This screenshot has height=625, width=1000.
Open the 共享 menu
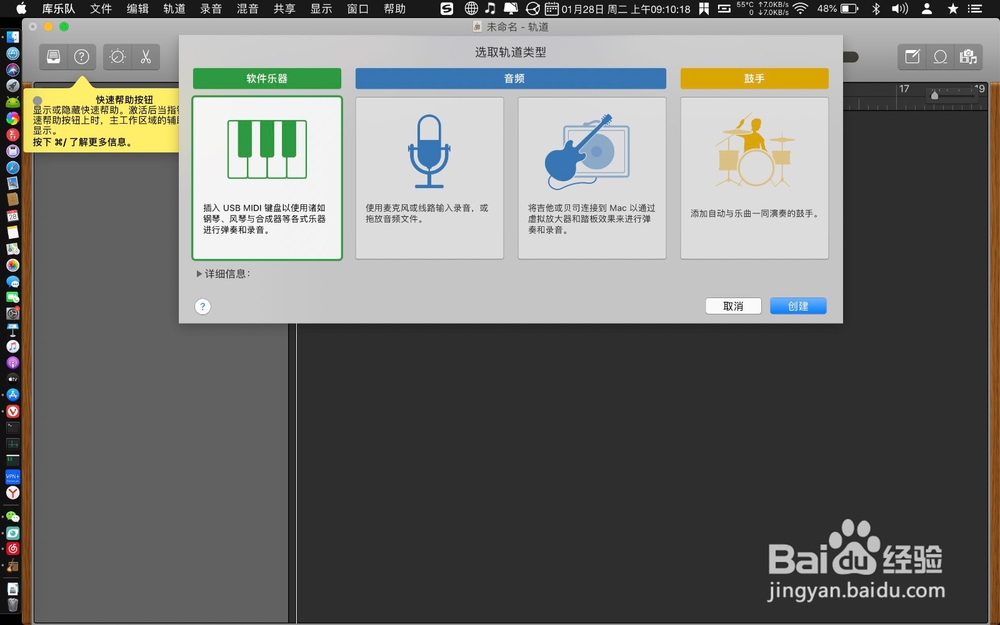click(x=283, y=9)
